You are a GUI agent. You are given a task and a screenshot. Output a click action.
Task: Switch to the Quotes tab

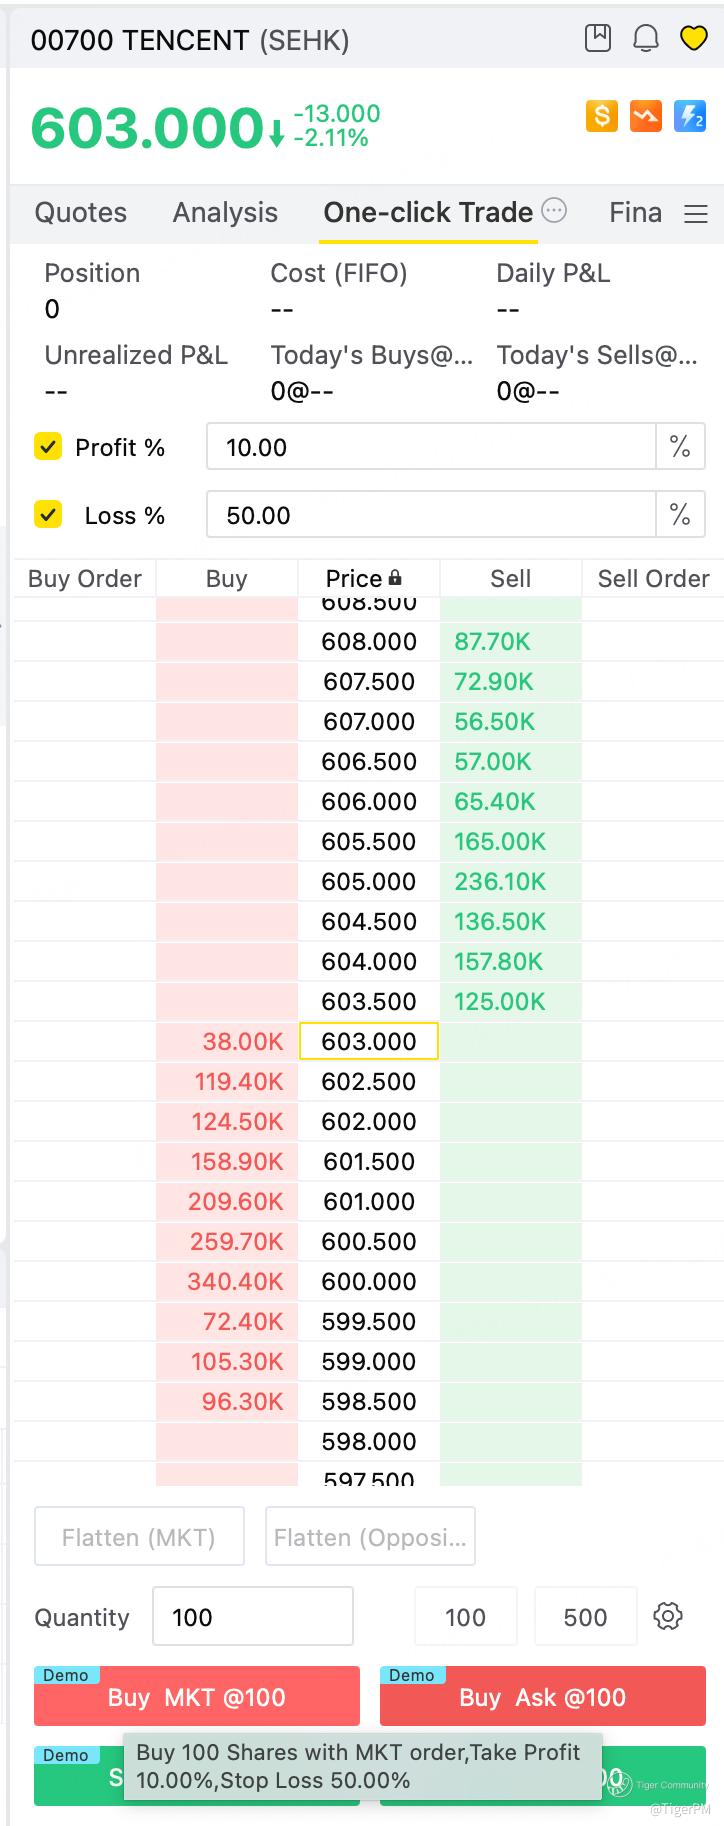tap(81, 212)
